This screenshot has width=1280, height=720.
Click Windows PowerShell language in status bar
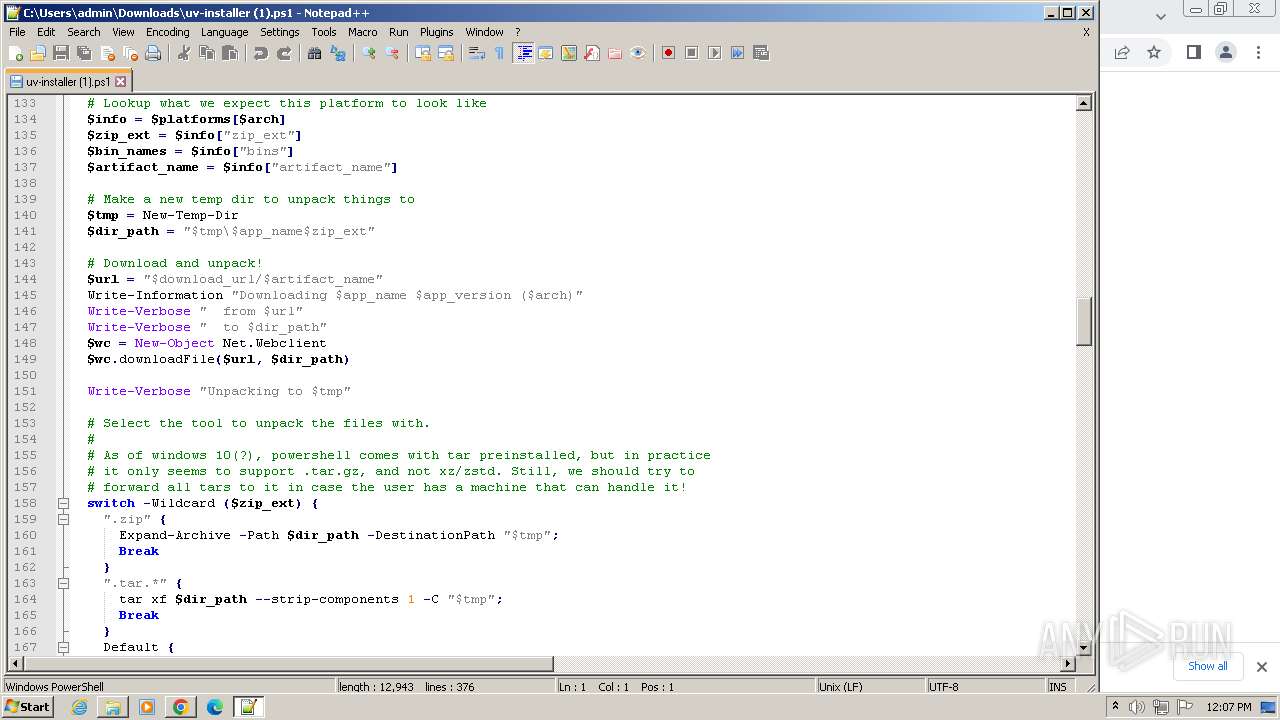168,687
